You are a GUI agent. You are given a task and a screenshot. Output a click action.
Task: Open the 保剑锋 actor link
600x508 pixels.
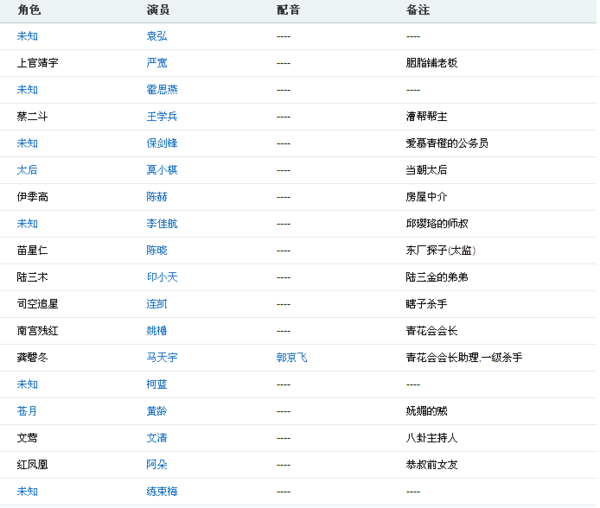tap(162, 143)
